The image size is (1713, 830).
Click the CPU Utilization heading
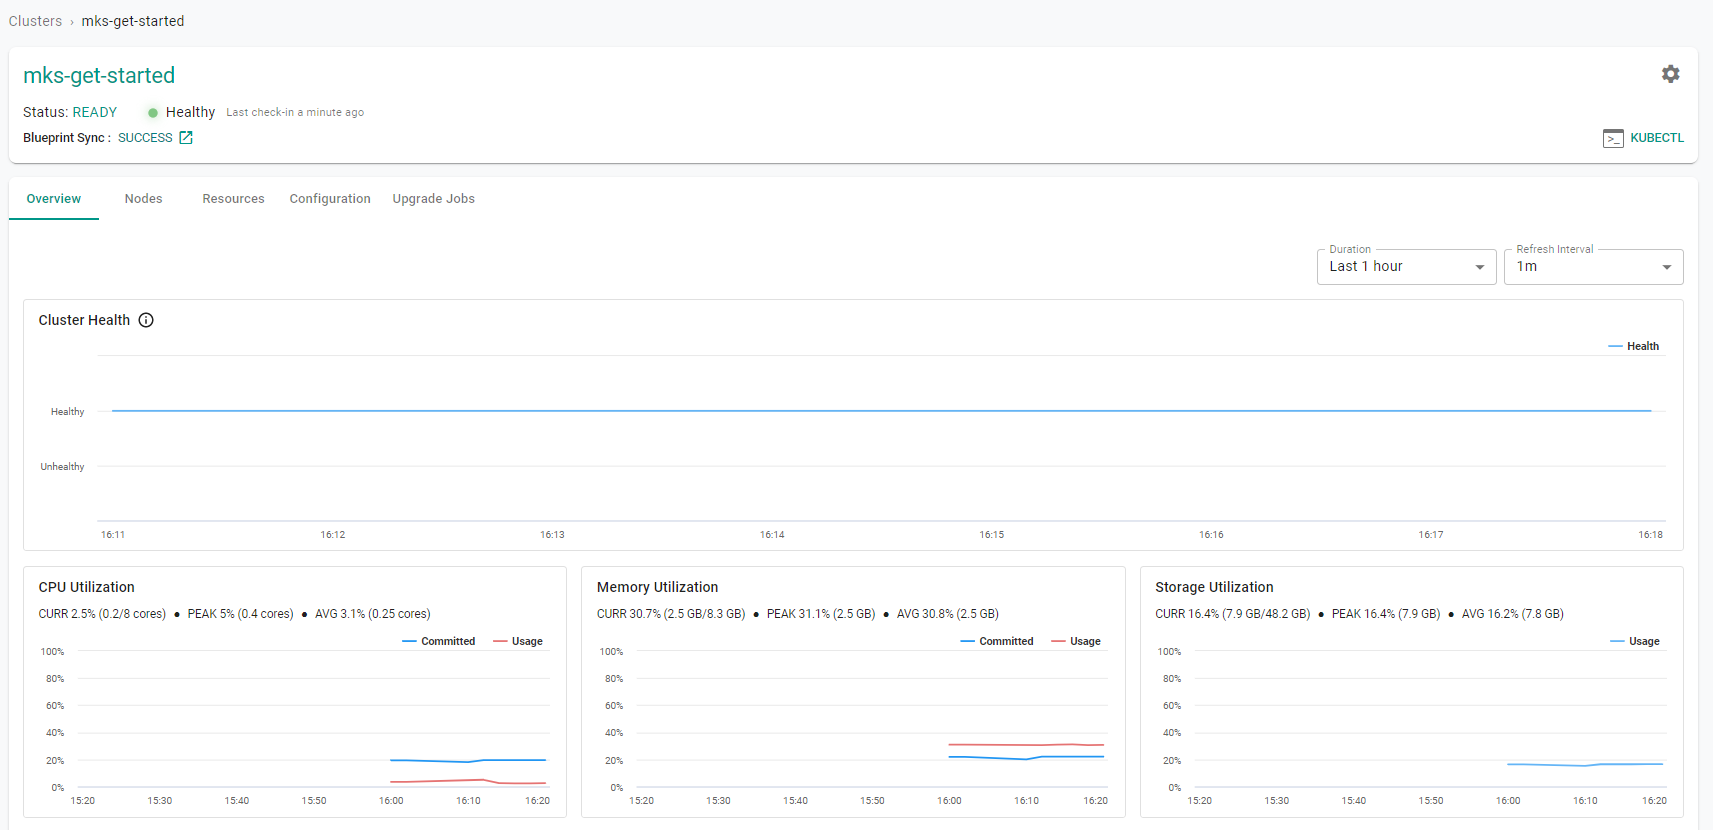[86, 587]
